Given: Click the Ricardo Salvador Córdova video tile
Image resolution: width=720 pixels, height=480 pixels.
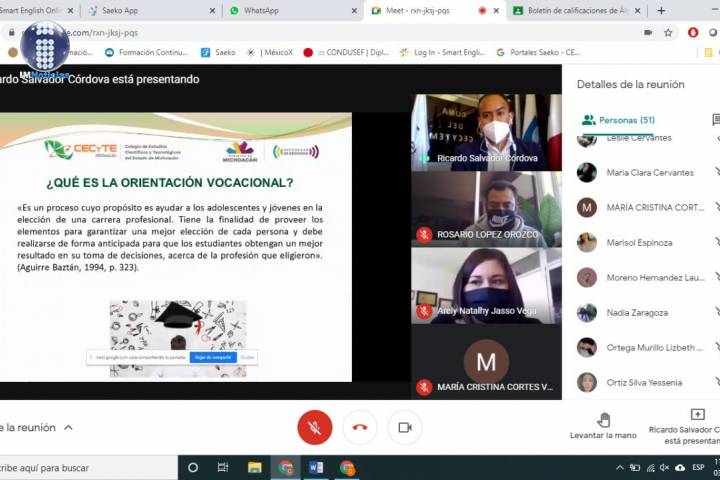Looking at the screenshot, I should coord(486,132).
